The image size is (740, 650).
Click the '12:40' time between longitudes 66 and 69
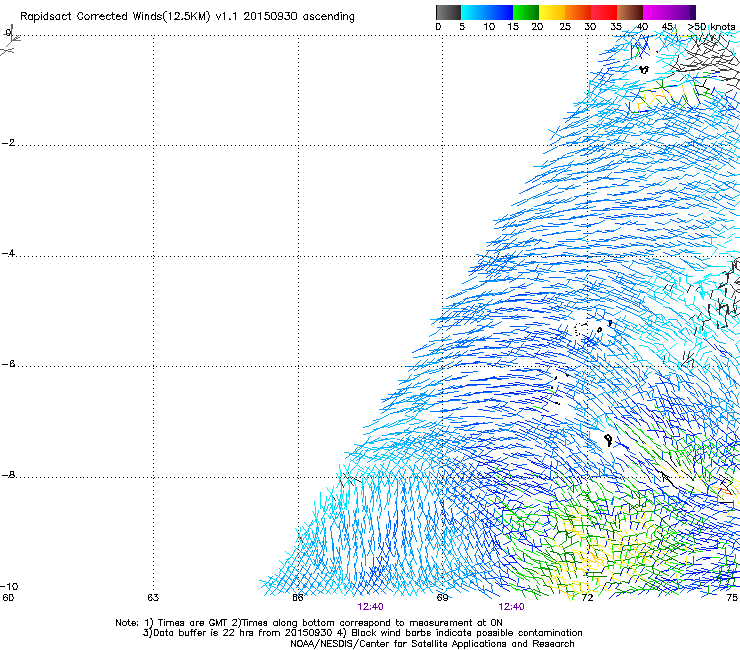(370, 607)
